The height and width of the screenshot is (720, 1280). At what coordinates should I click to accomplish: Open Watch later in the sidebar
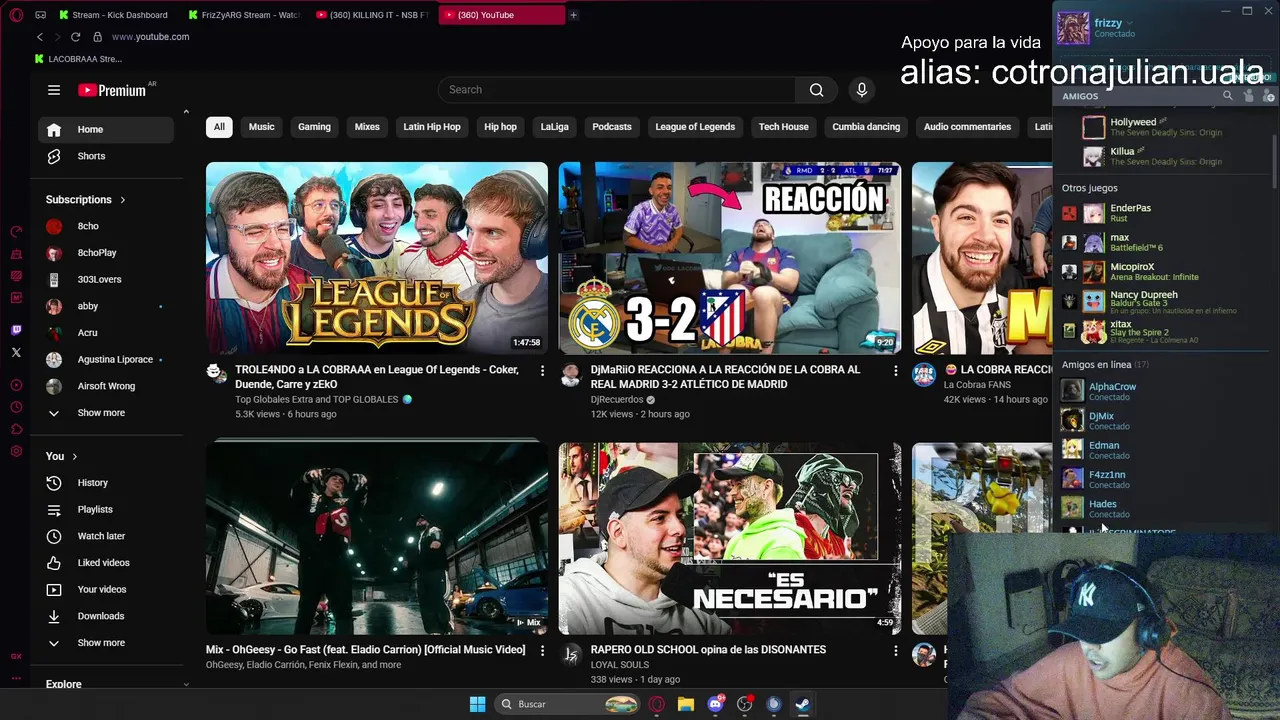tap(106, 536)
